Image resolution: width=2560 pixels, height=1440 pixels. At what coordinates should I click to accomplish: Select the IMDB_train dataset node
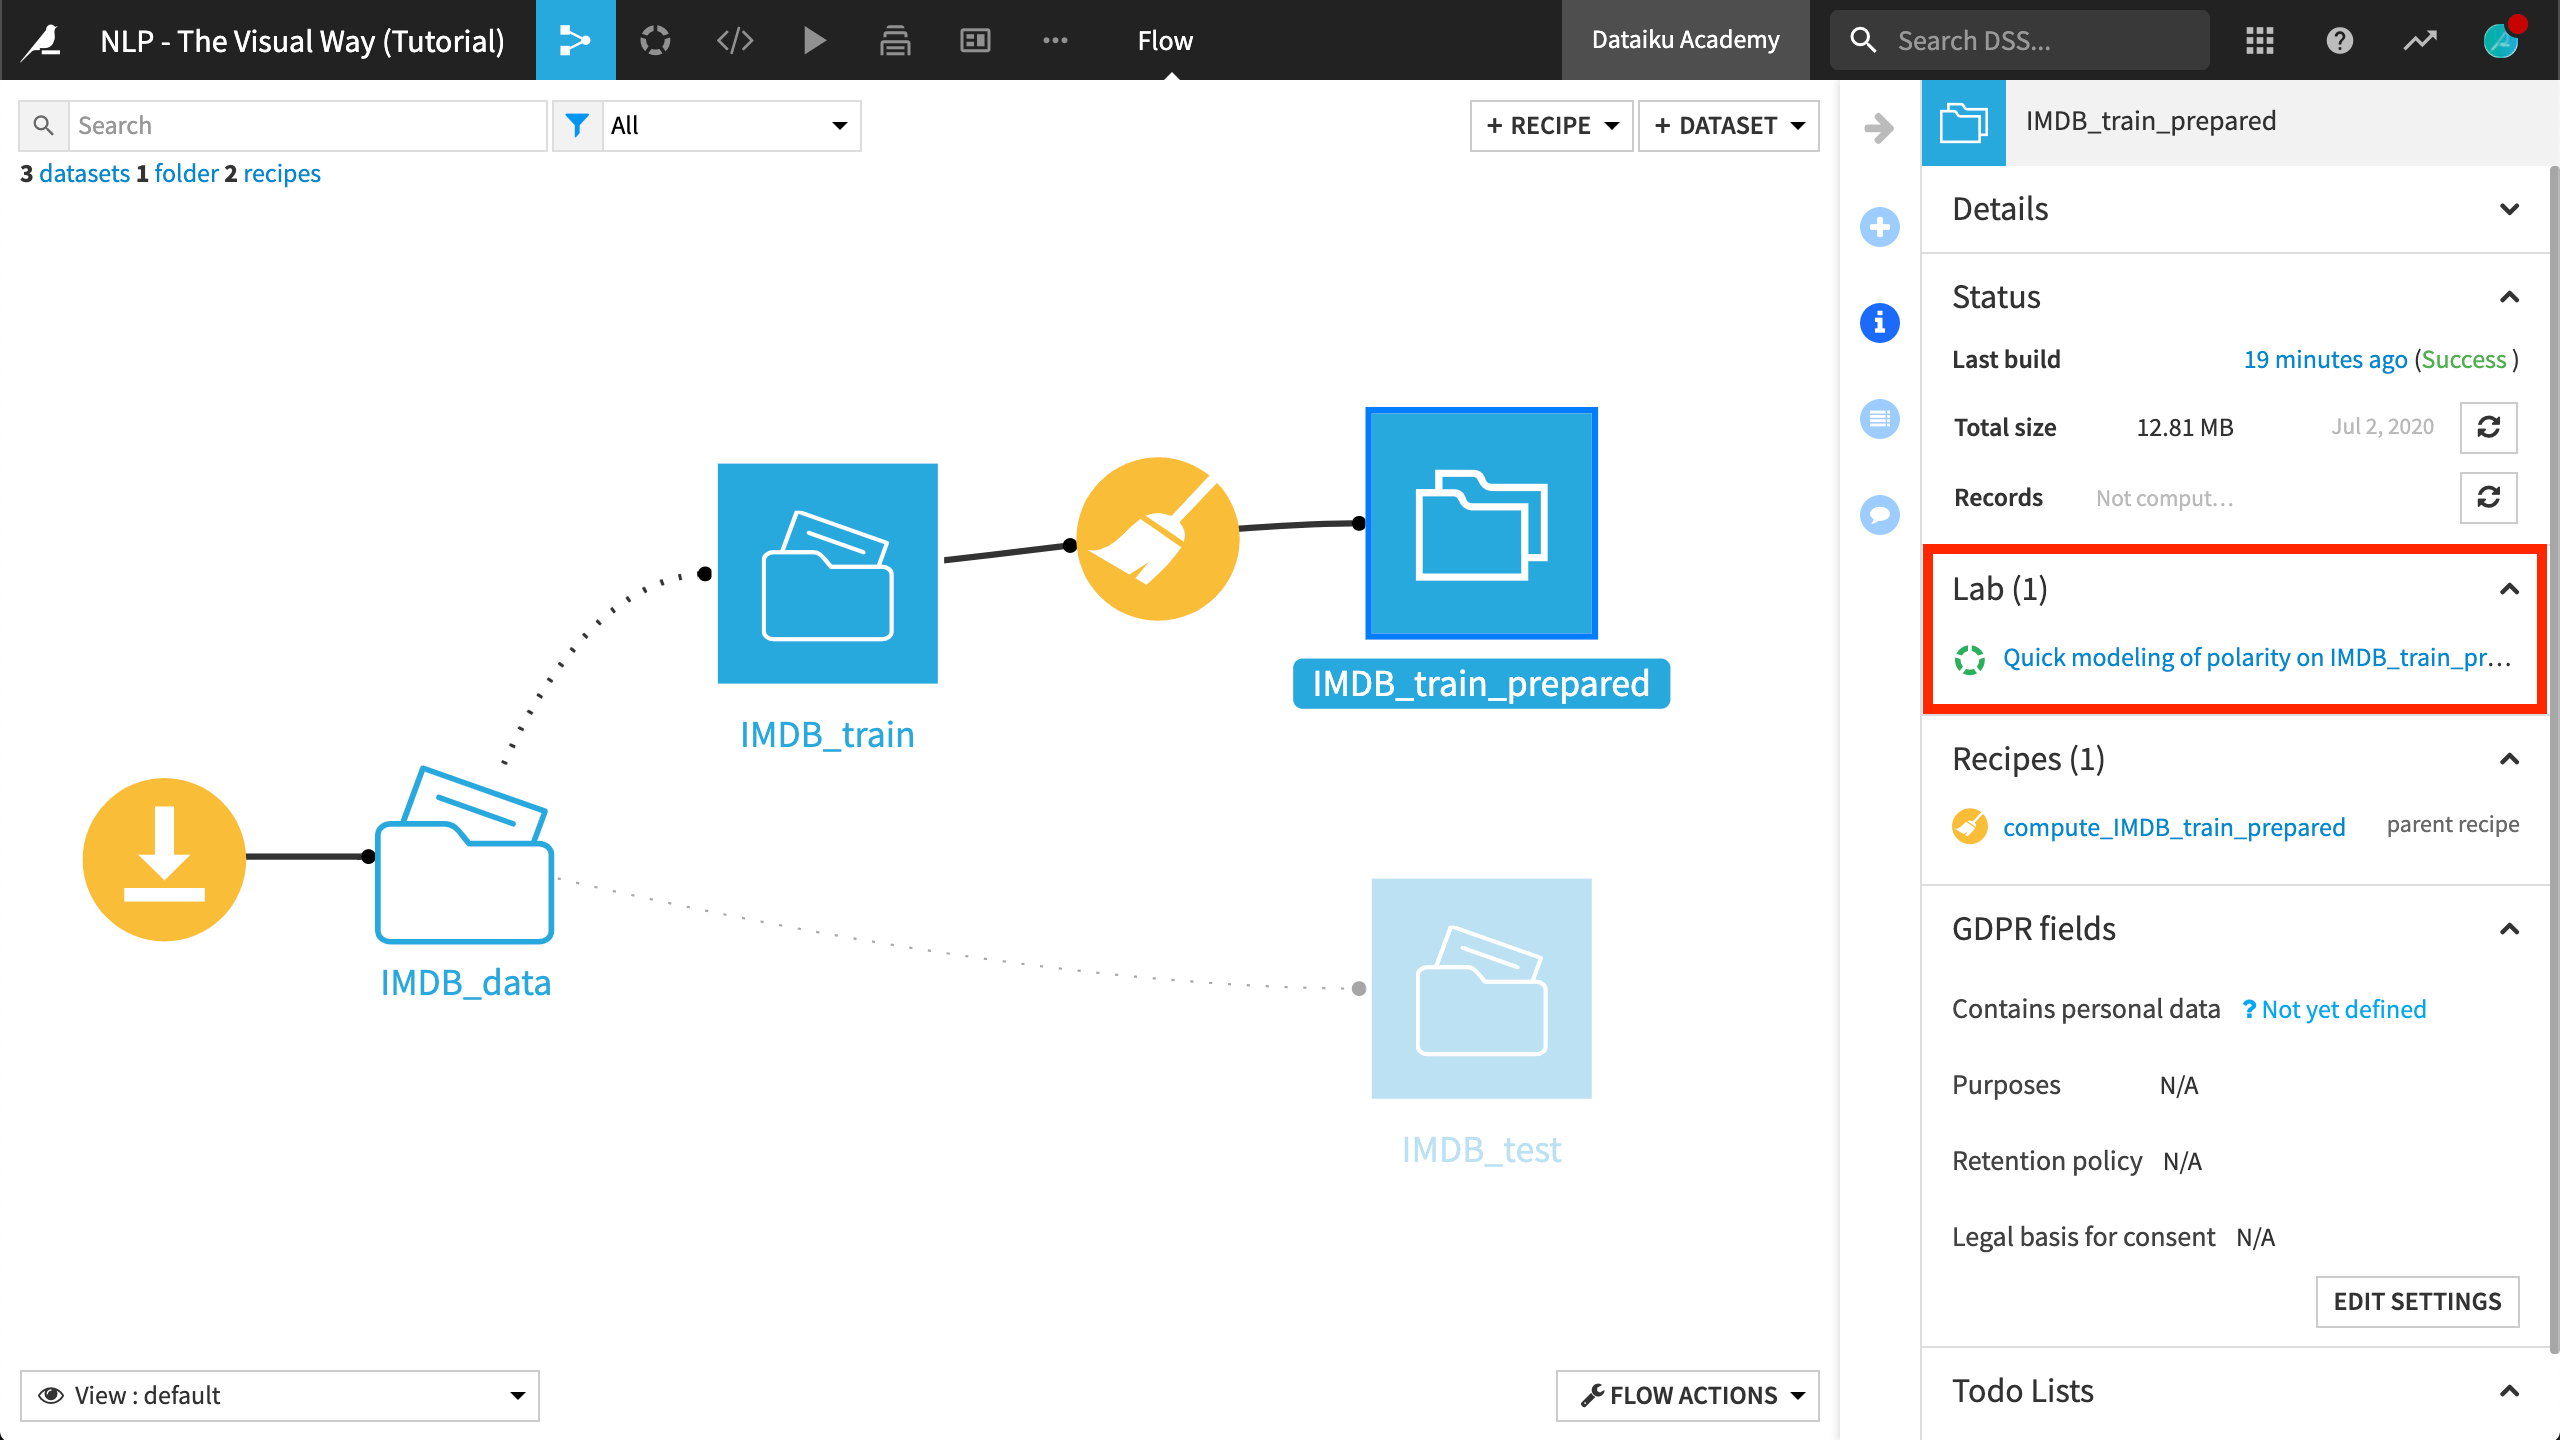pyautogui.click(x=827, y=573)
